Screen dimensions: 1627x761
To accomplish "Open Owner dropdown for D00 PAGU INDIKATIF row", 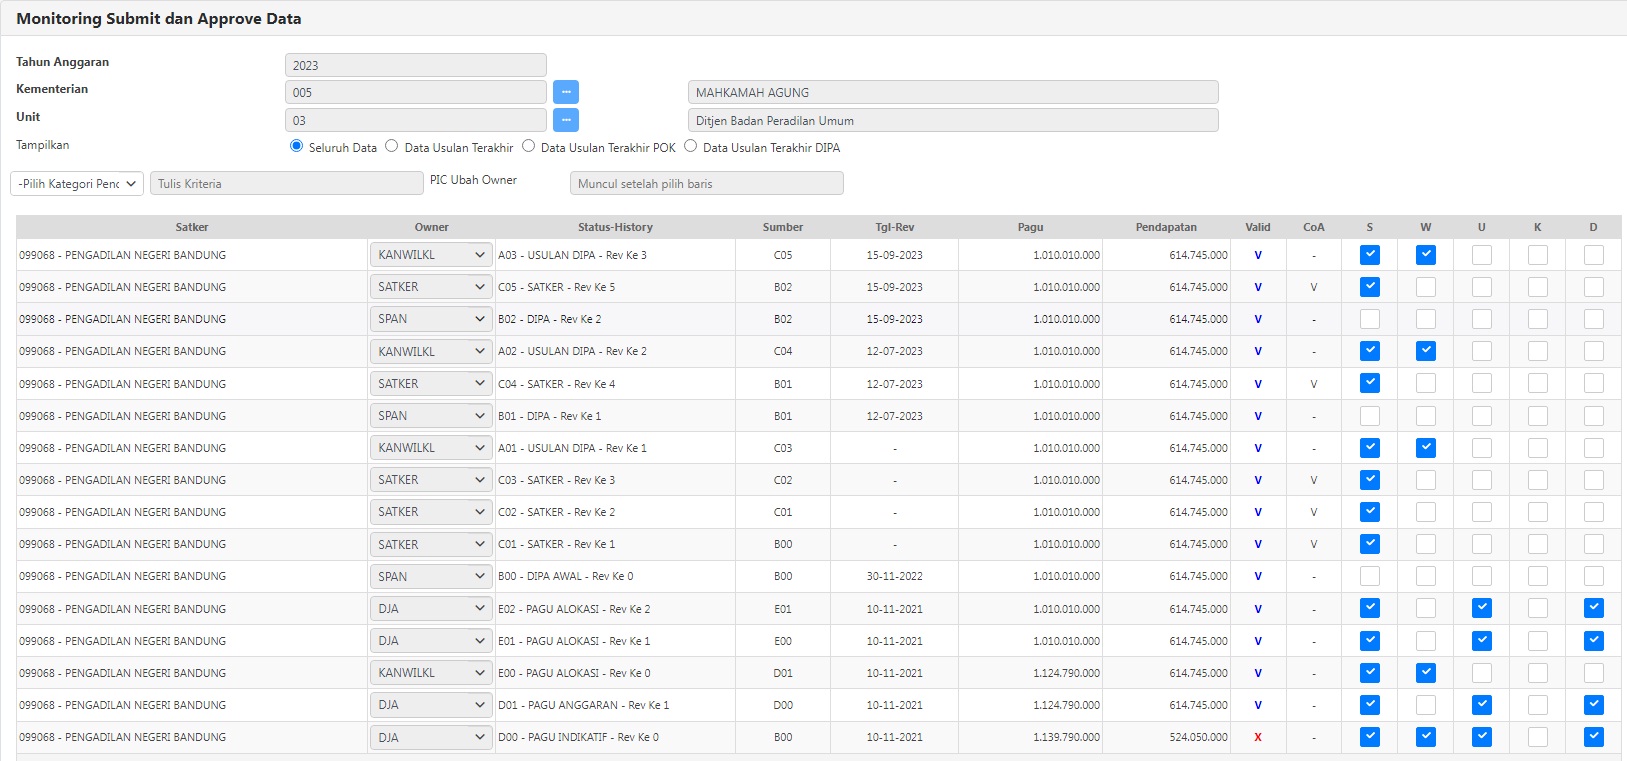I will pyautogui.click(x=431, y=738).
